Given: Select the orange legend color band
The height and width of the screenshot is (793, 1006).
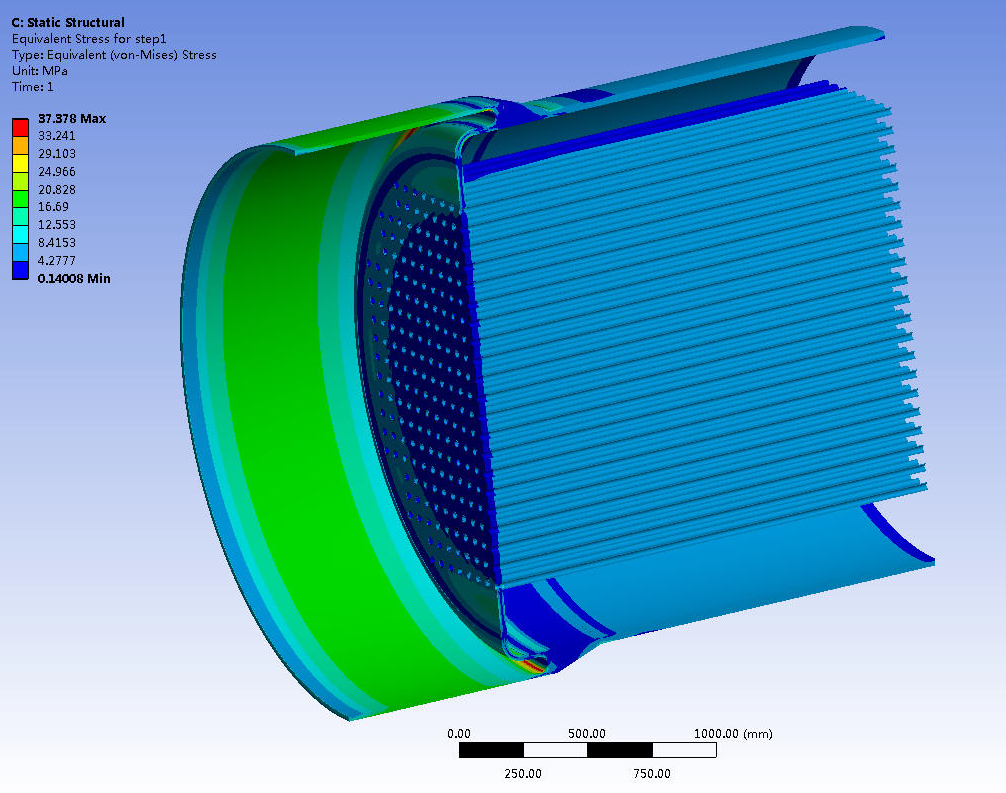Looking at the screenshot, I should click(20, 145).
